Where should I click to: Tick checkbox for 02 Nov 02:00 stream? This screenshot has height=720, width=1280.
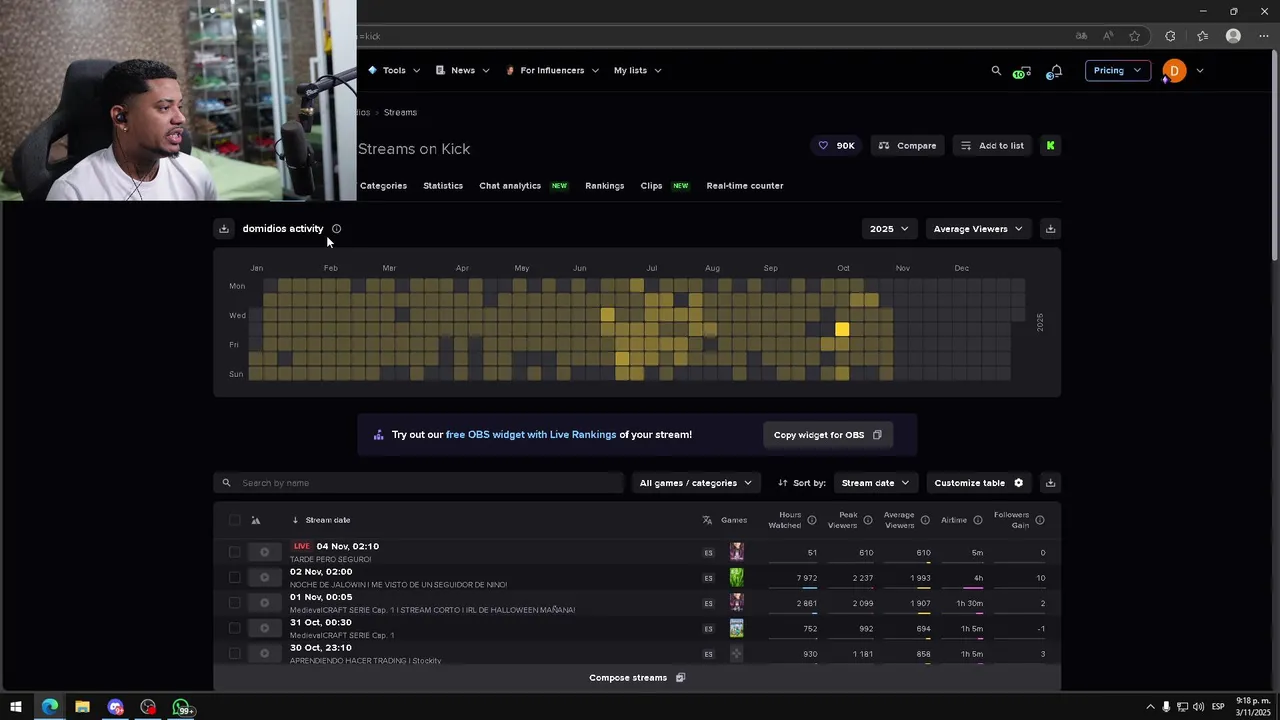pyautogui.click(x=235, y=577)
